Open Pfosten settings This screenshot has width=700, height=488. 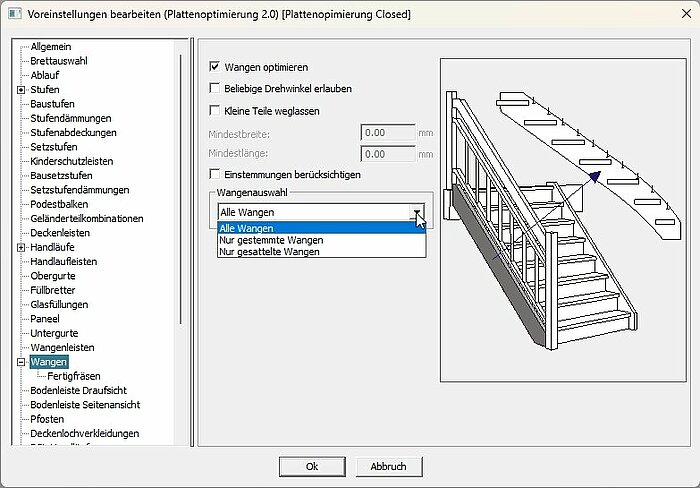(47, 419)
